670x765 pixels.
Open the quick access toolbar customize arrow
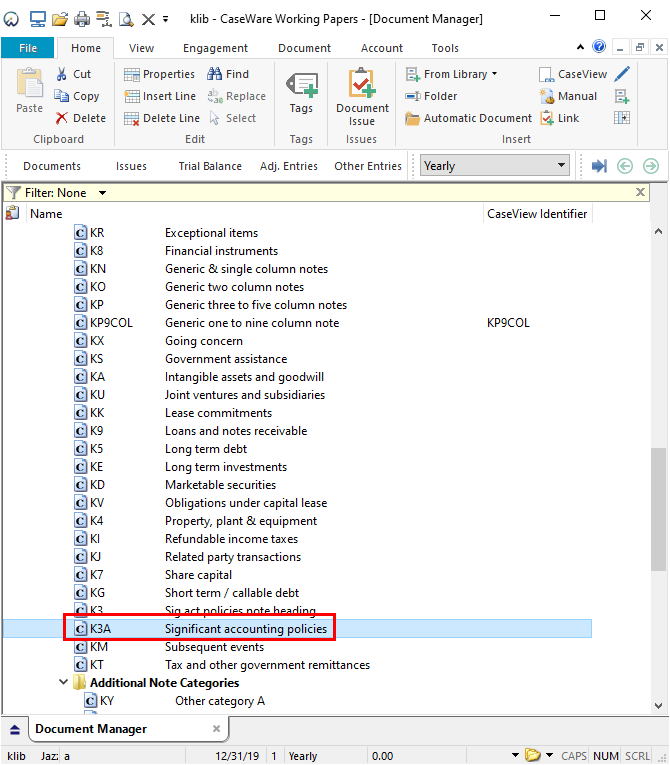(x=165, y=19)
